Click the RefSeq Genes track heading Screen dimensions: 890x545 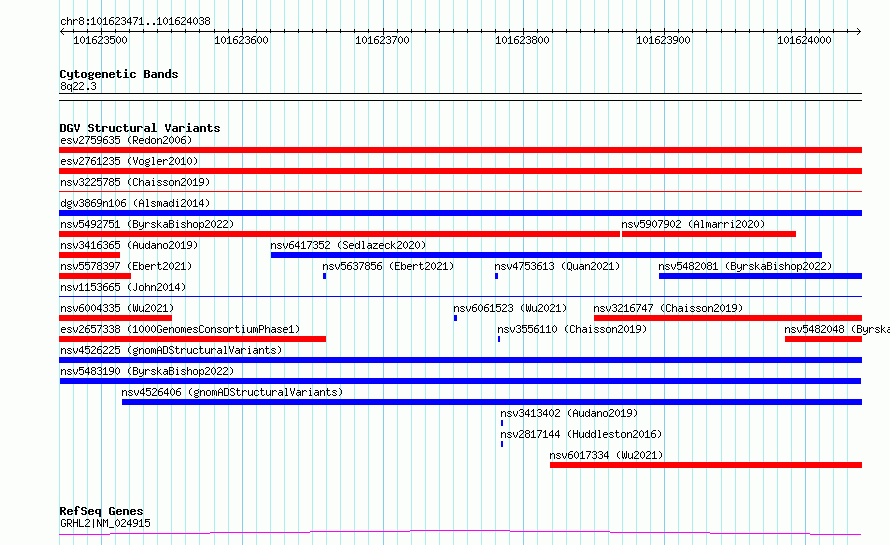(x=102, y=511)
